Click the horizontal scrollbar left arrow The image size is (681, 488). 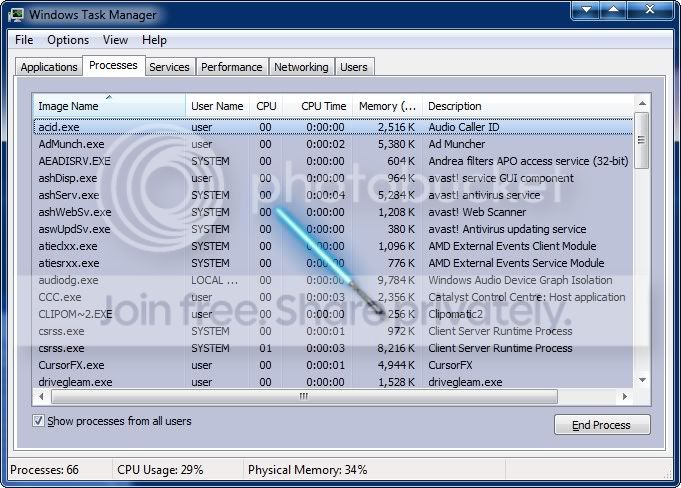pos(41,396)
